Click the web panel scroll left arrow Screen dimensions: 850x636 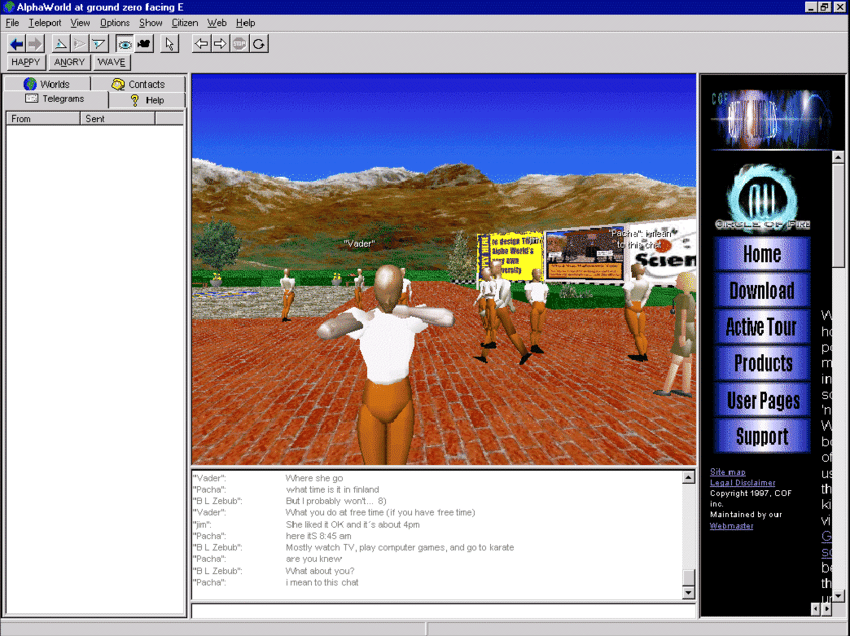pyautogui.click(x=816, y=609)
